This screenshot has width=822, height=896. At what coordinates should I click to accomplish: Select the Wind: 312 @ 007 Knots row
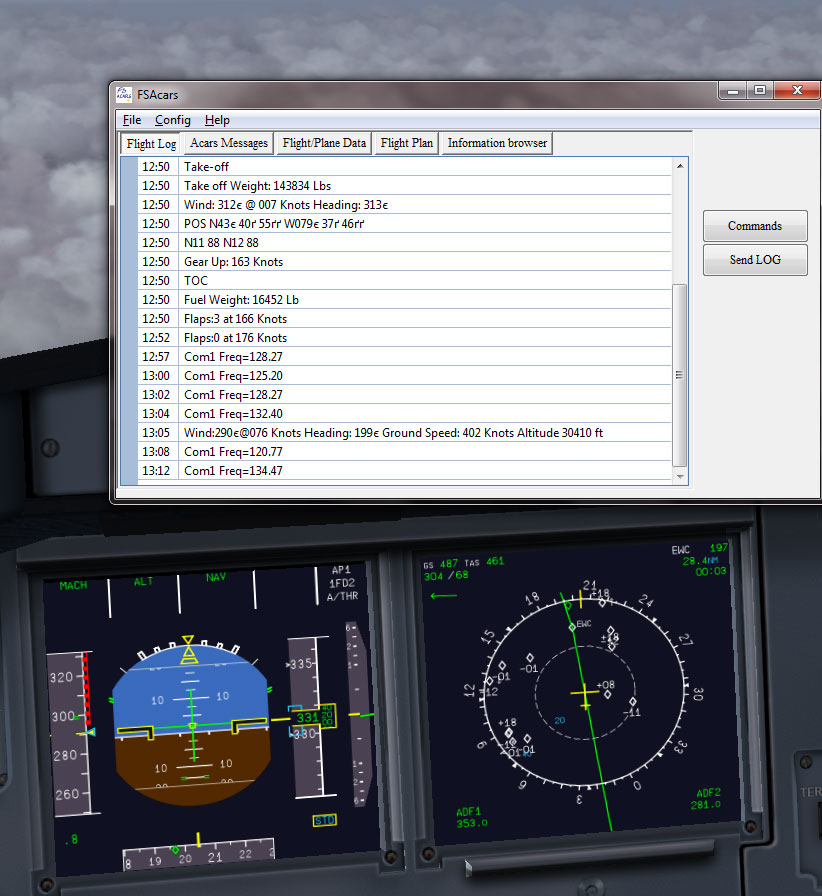404,205
